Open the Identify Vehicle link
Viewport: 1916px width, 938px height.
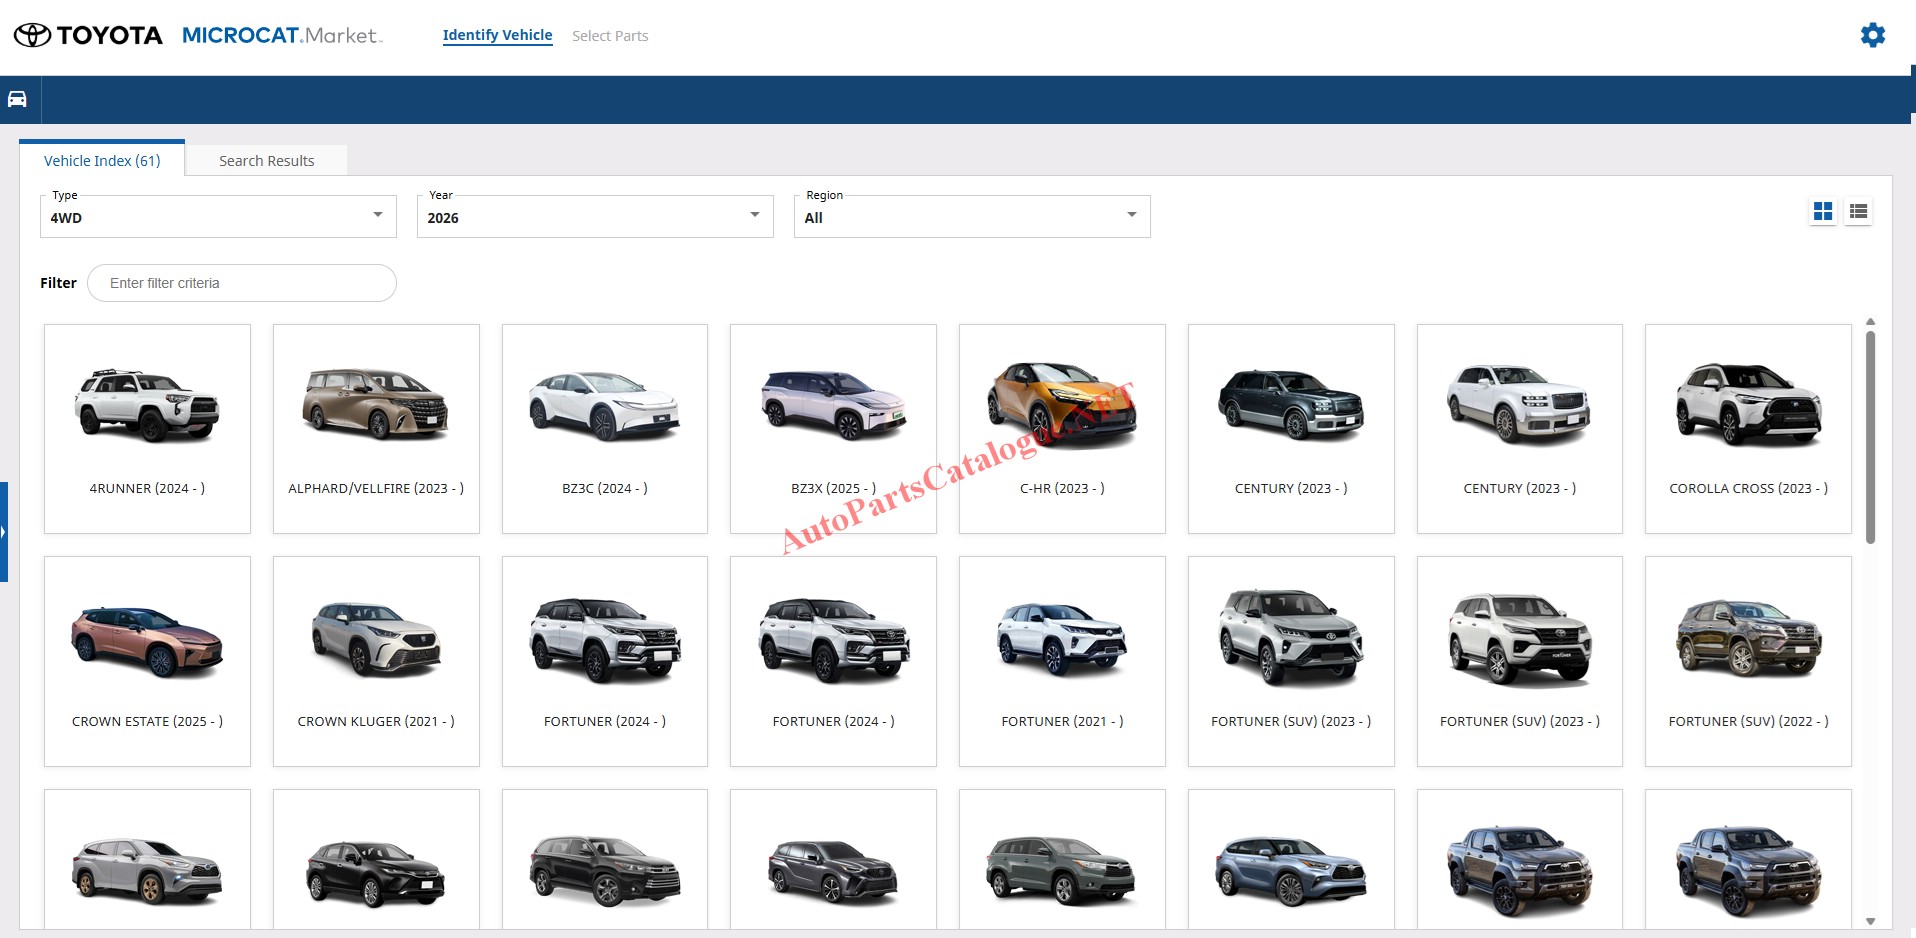(497, 35)
